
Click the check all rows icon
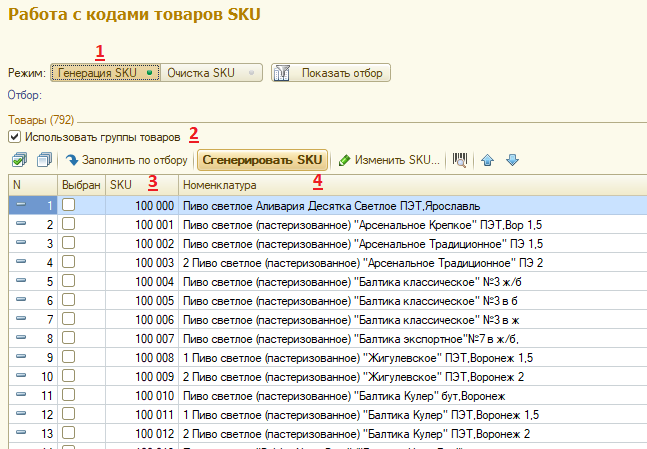click(19, 160)
